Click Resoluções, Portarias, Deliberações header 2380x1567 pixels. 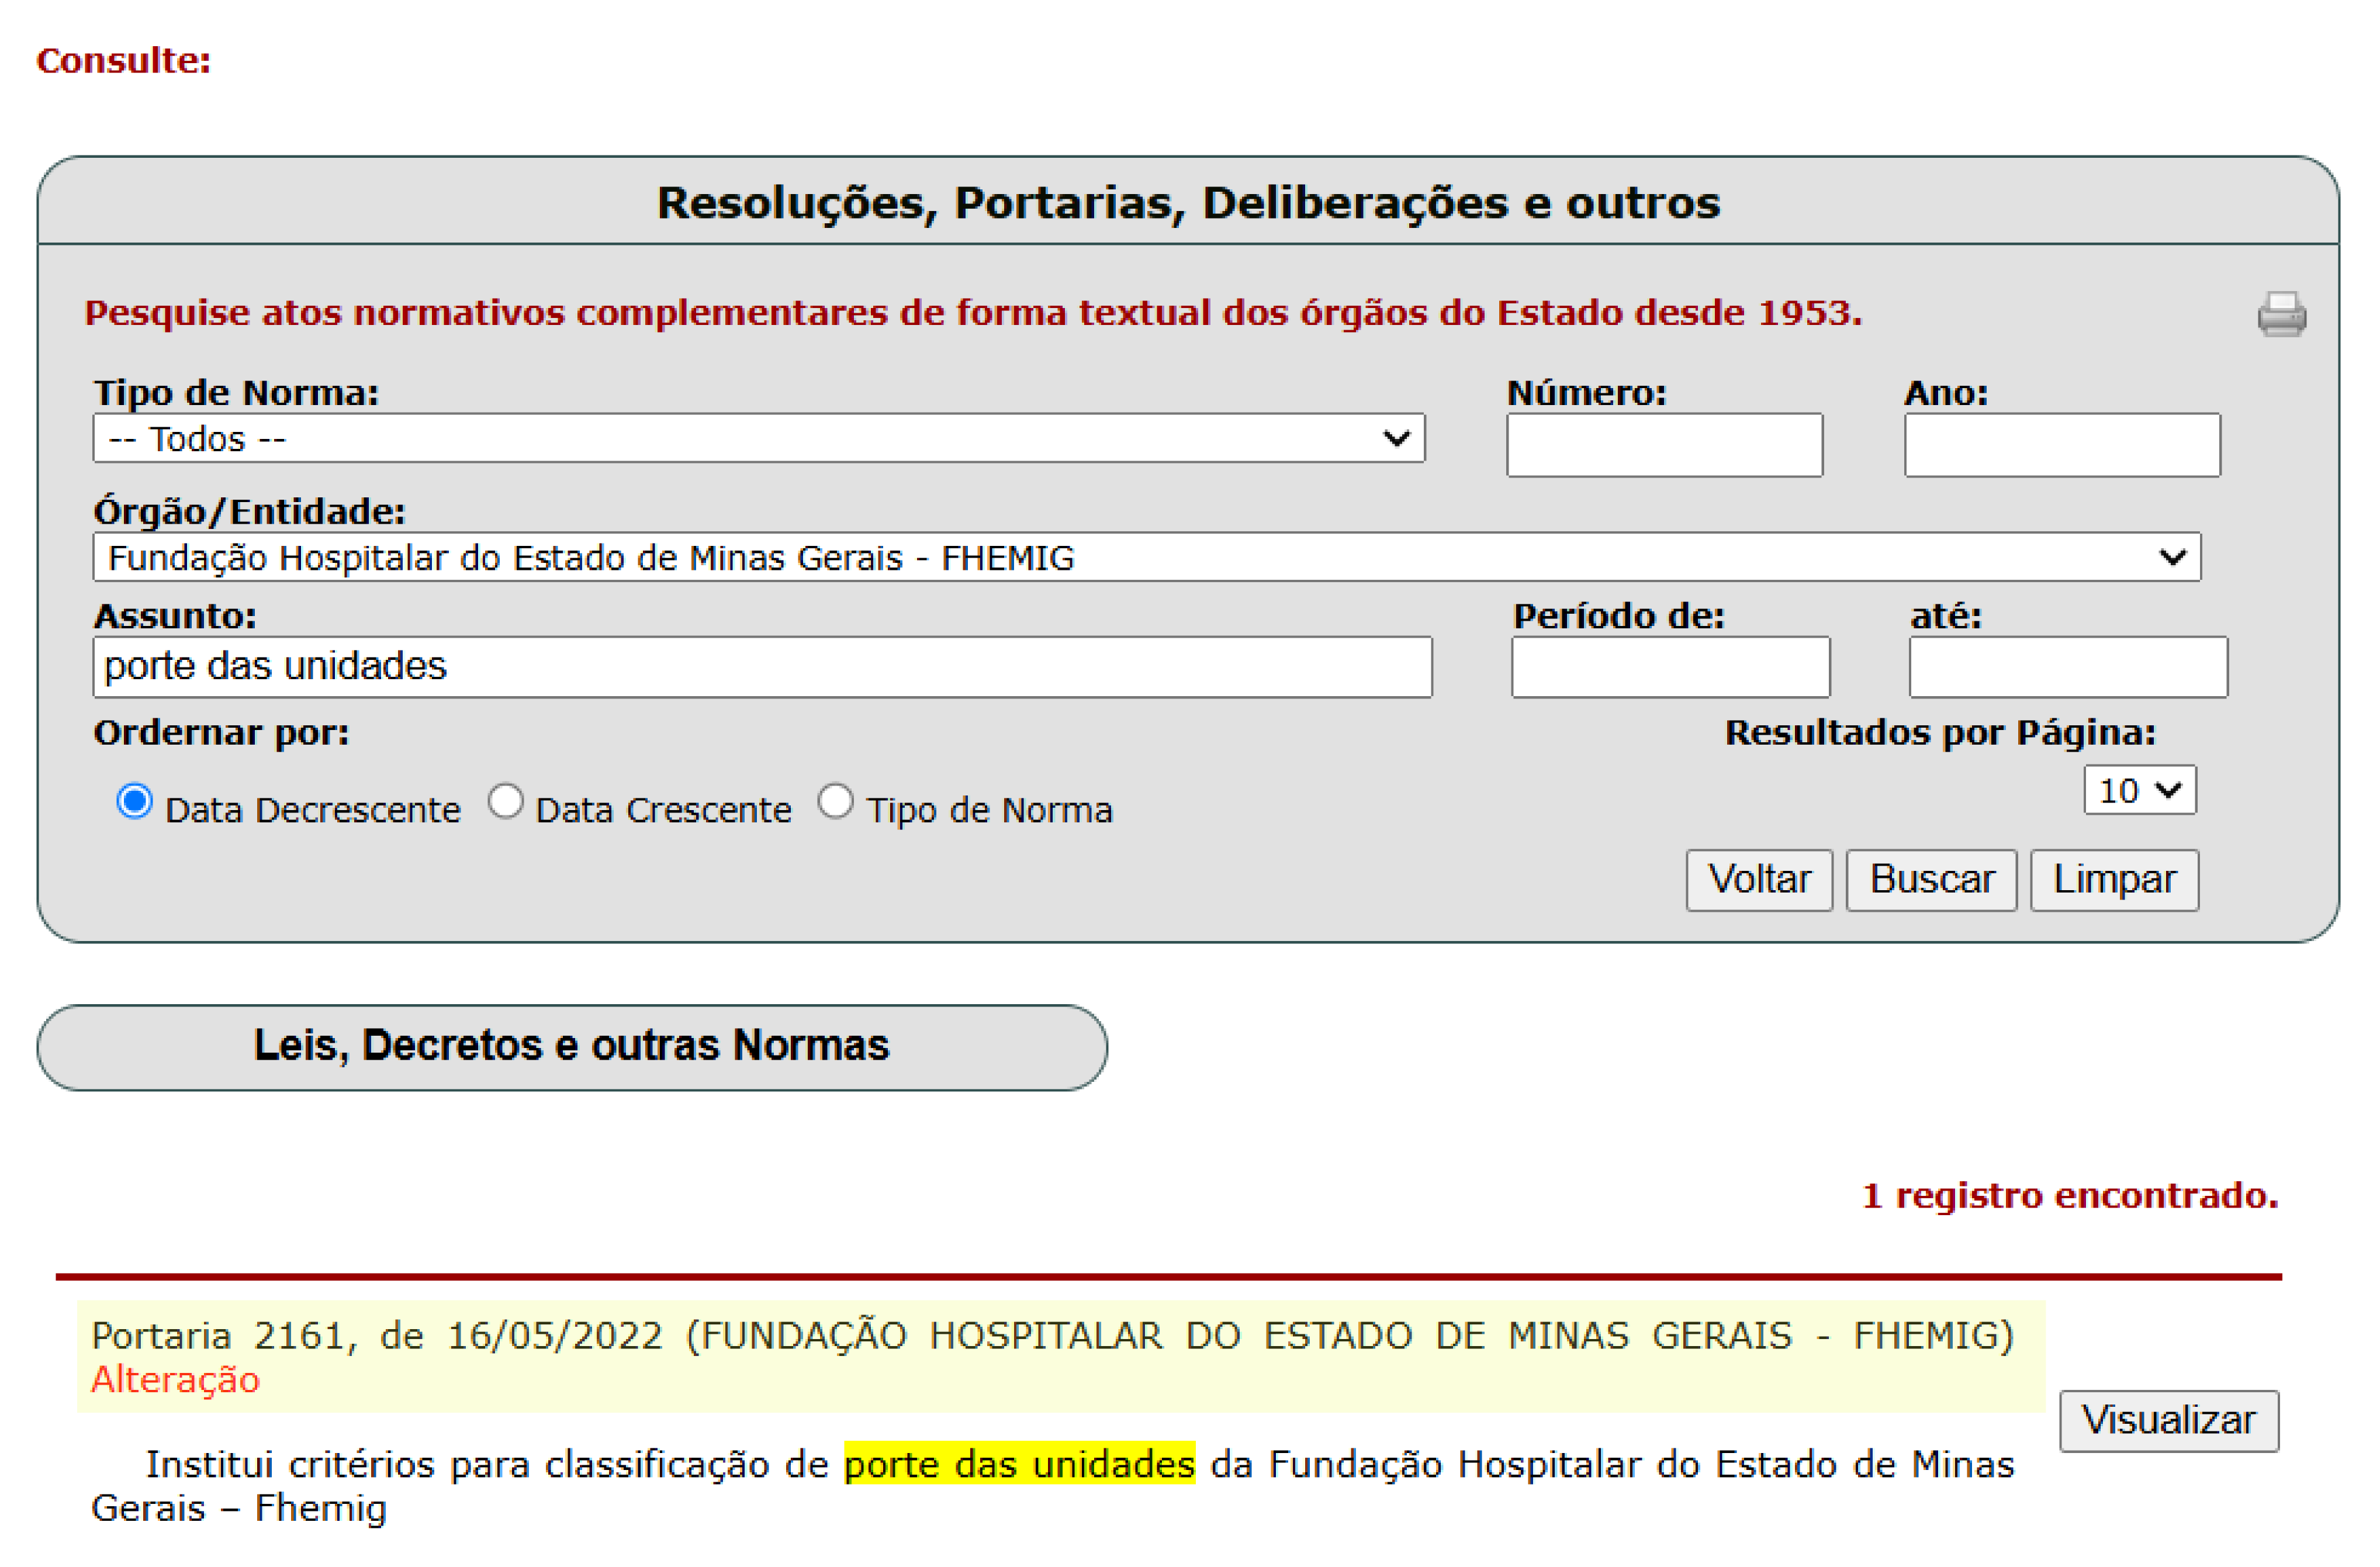(1188, 203)
